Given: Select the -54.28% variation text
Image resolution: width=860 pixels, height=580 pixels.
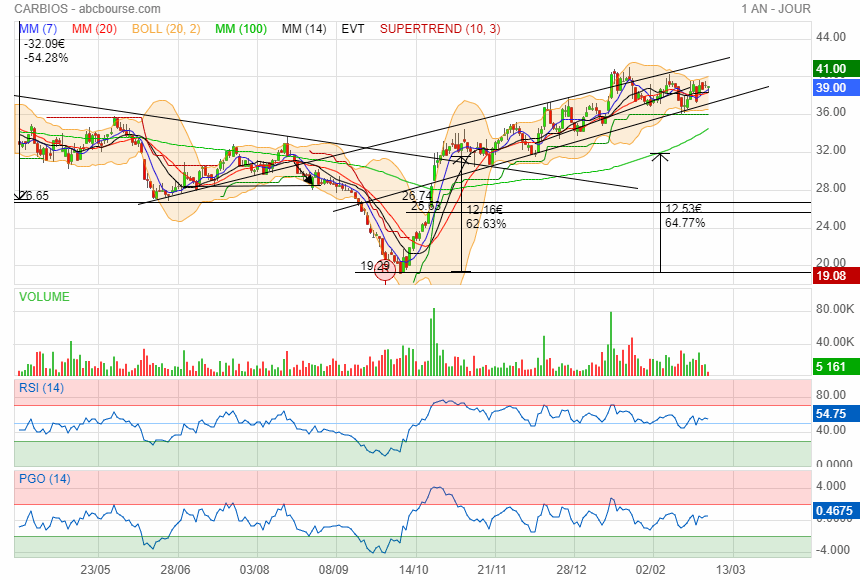Looking at the screenshot, I should 46,58.
